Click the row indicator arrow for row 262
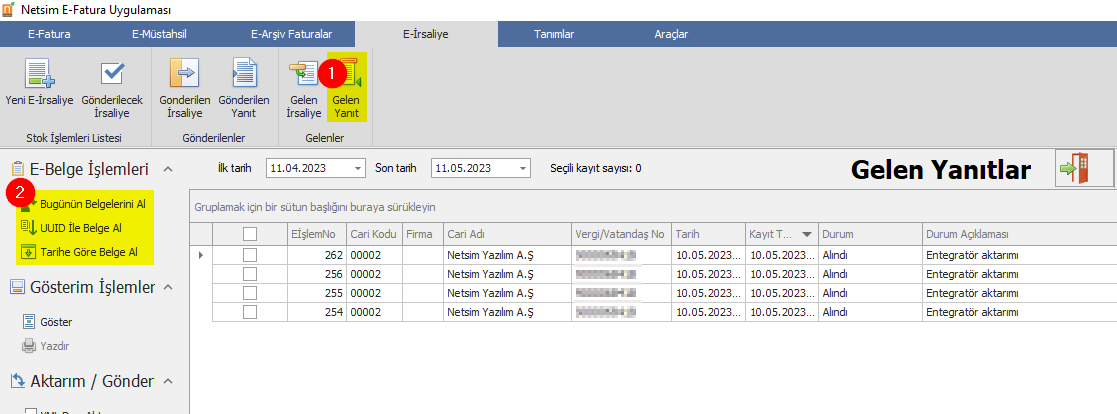Viewport: 1117px width, 414px height. pyautogui.click(x=200, y=255)
